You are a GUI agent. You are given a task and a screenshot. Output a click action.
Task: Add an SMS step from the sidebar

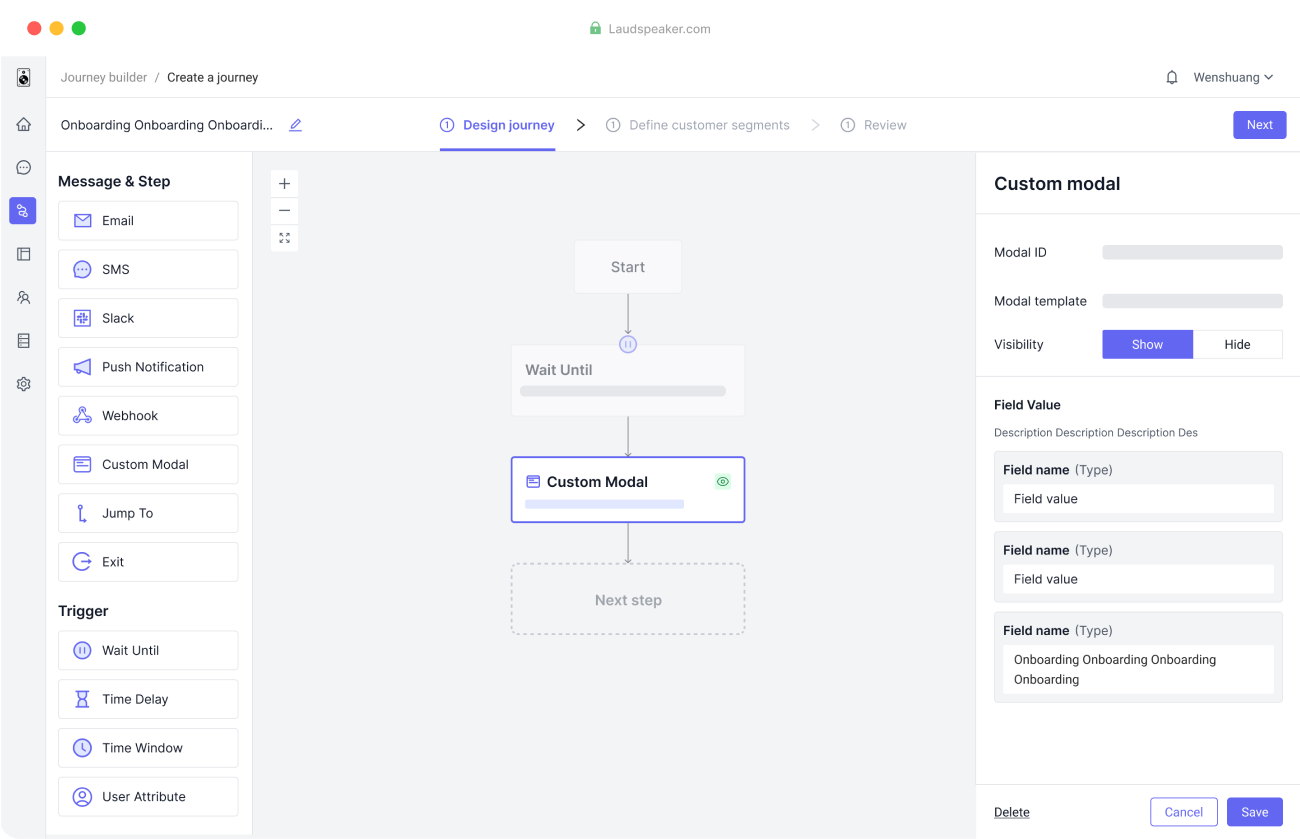[148, 269]
